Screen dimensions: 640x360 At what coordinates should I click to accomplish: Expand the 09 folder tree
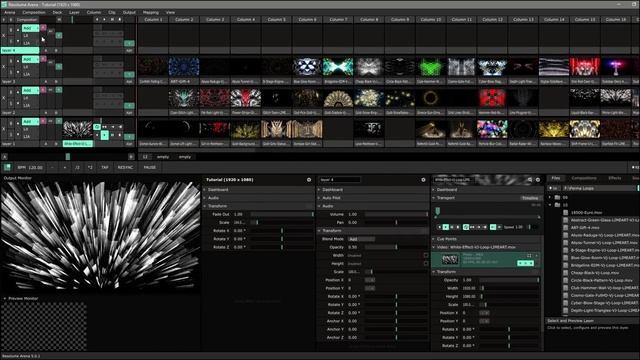pos(550,197)
